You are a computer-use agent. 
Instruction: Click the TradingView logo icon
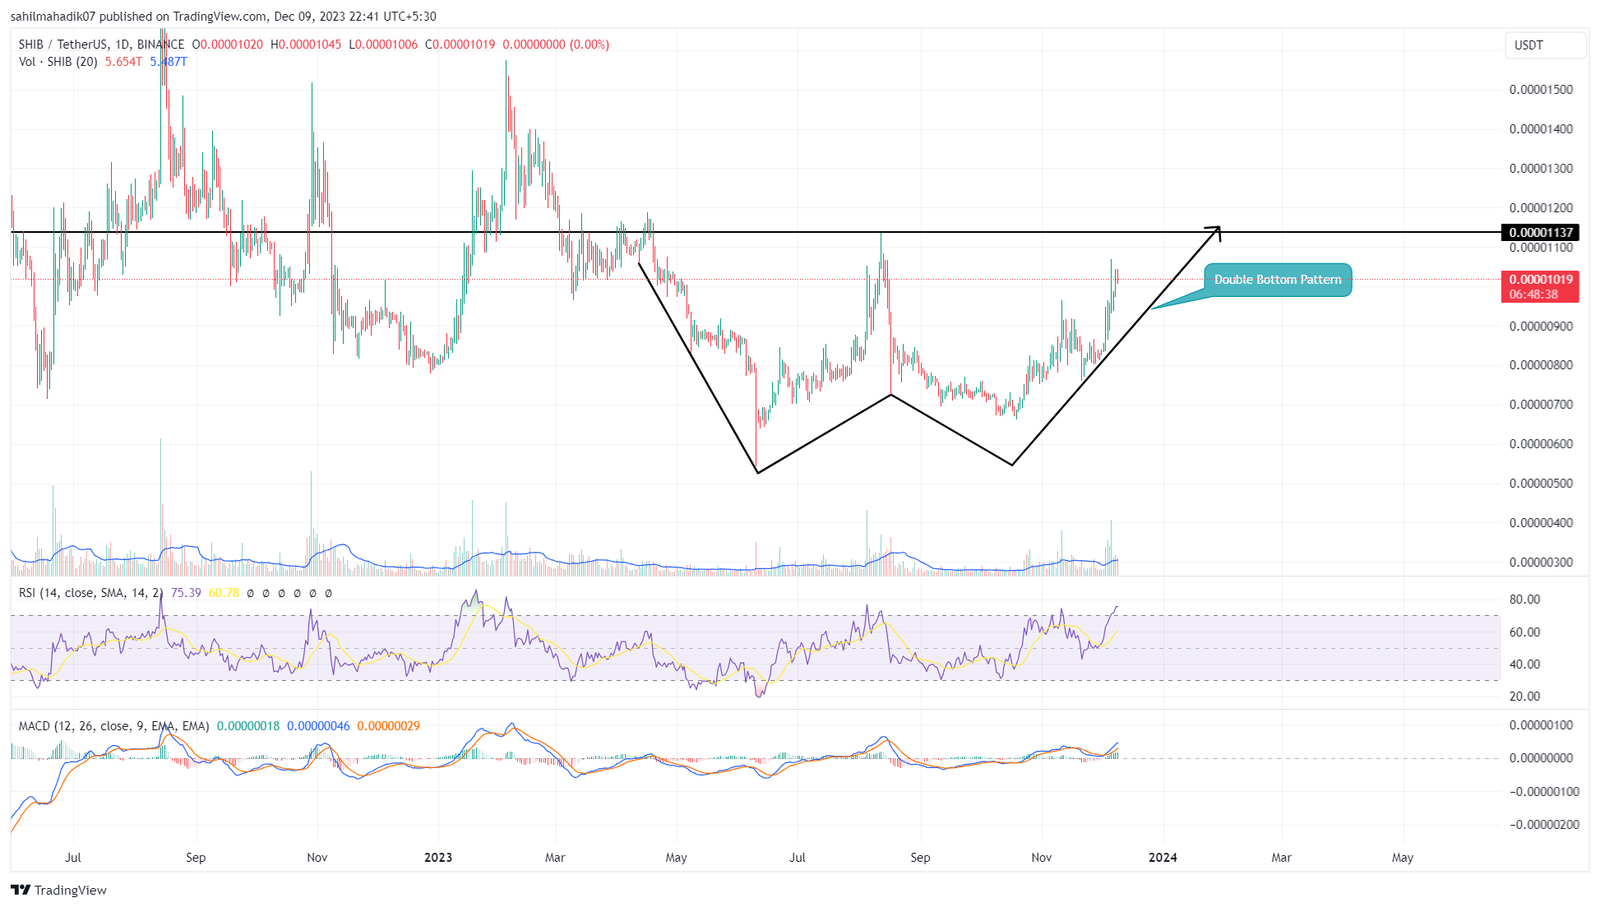[x=20, y=890]
